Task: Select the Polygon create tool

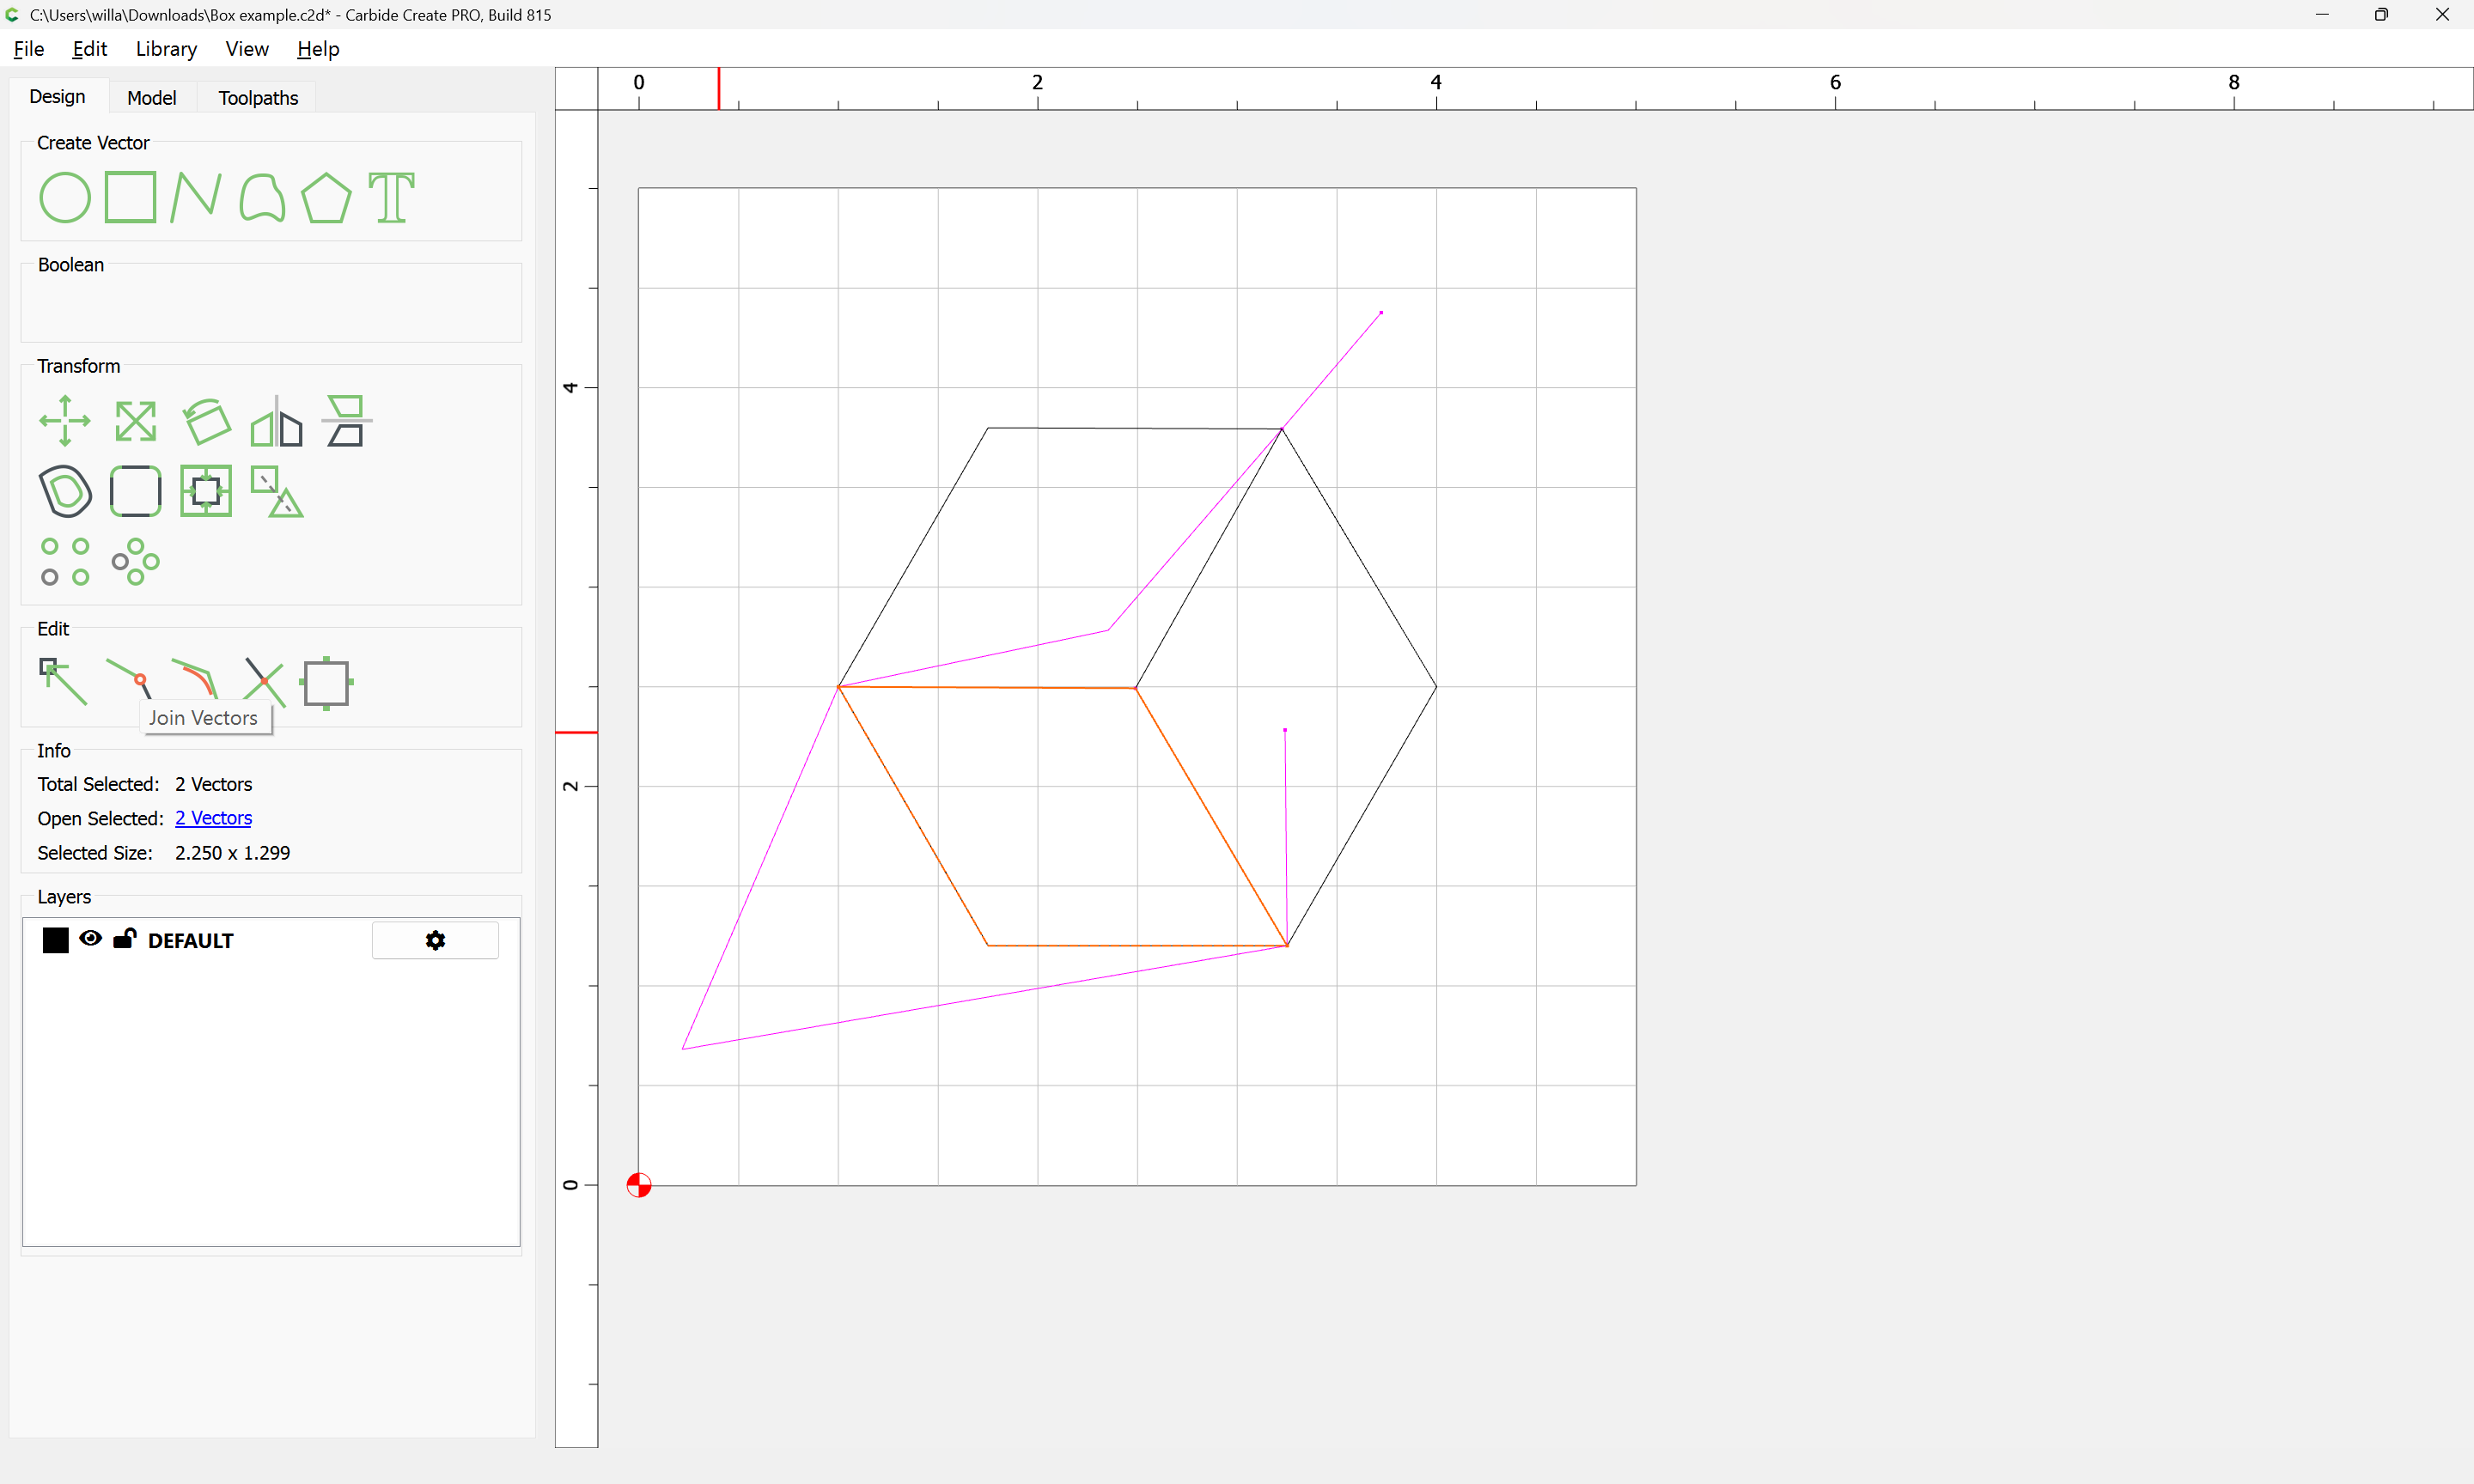Action: 326,198
